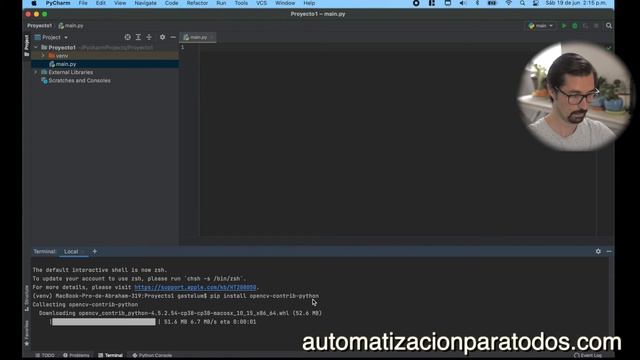Open the TODO tool window
Screen dimensions: 640x360
[x=45, y=356]
